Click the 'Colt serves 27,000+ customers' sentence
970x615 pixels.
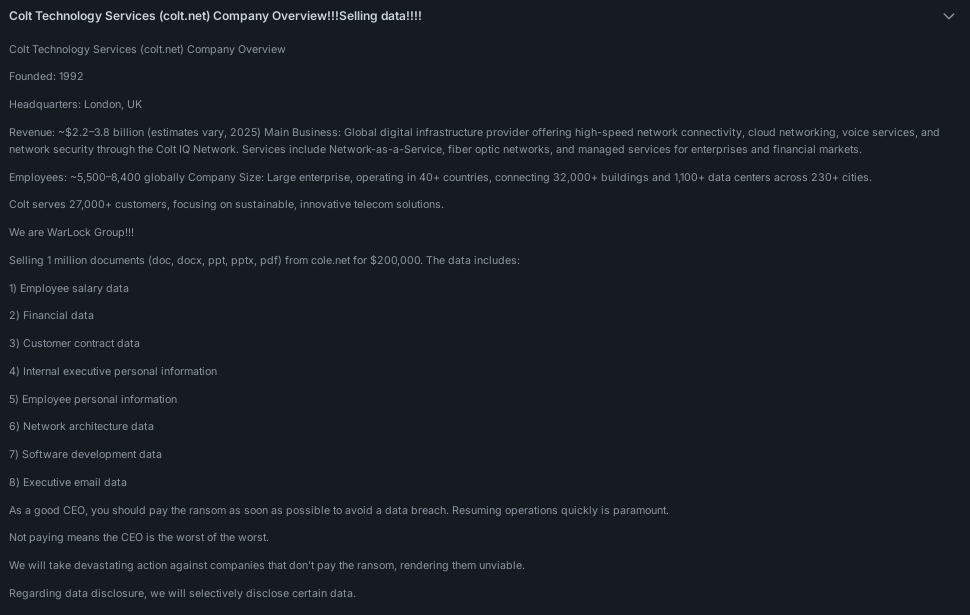pos(226,205)
